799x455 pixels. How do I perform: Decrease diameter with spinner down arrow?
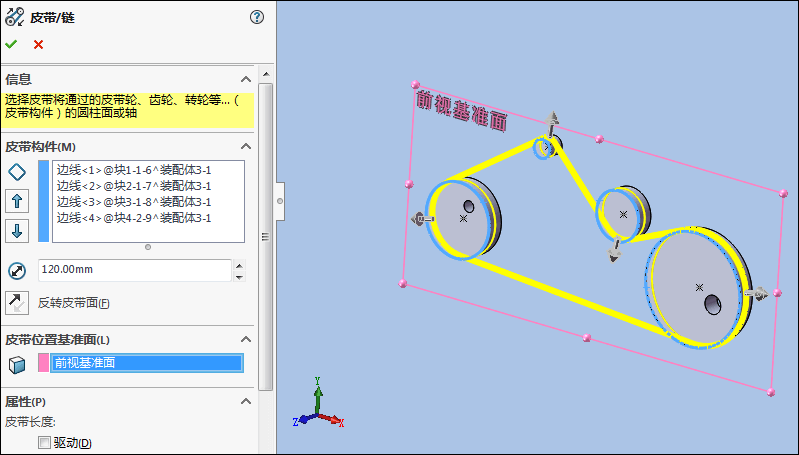point(239,277)
